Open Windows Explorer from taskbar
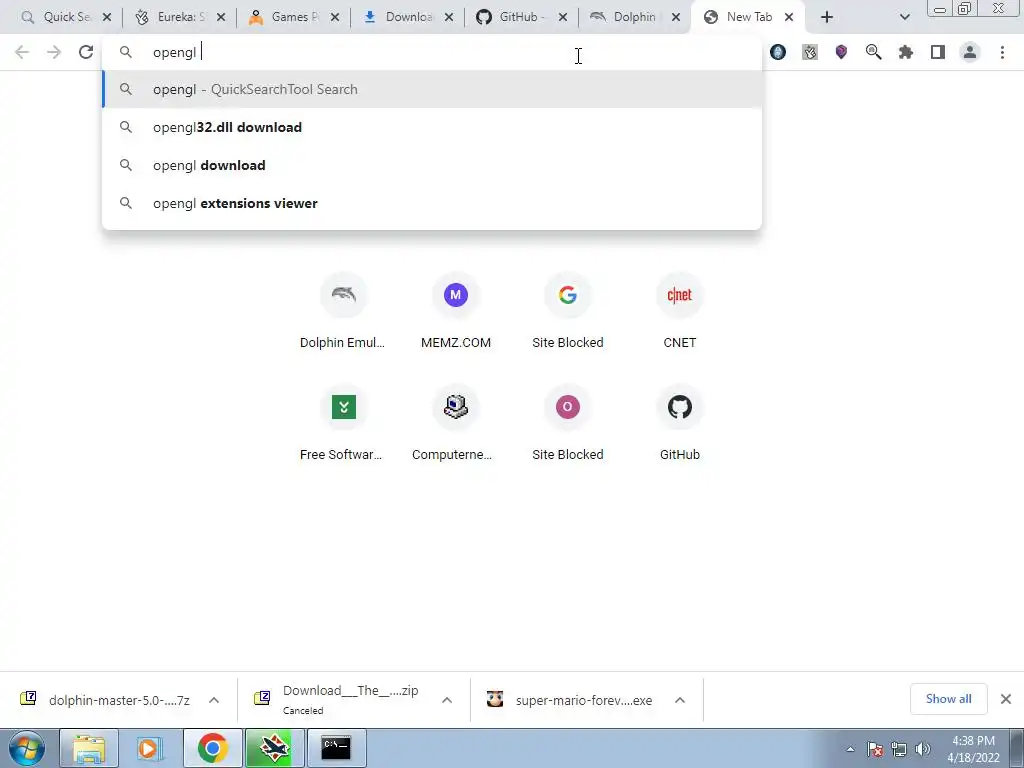 tap(89, 748)
